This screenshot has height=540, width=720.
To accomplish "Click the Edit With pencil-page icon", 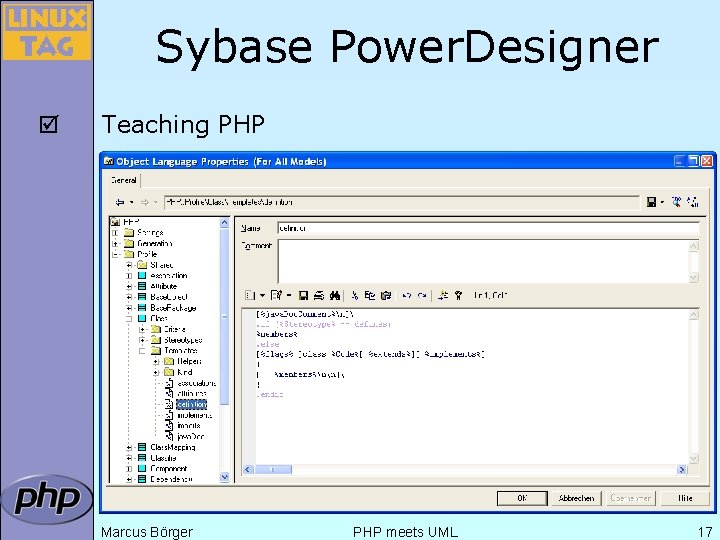I will point(276,295).
